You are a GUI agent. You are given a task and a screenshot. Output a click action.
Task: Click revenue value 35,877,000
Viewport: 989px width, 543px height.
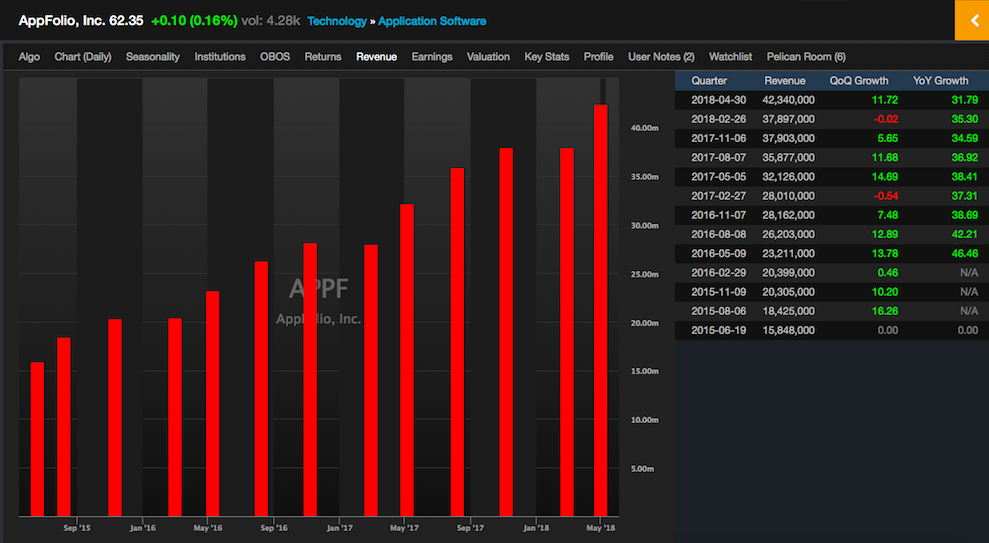click(788, 158)
